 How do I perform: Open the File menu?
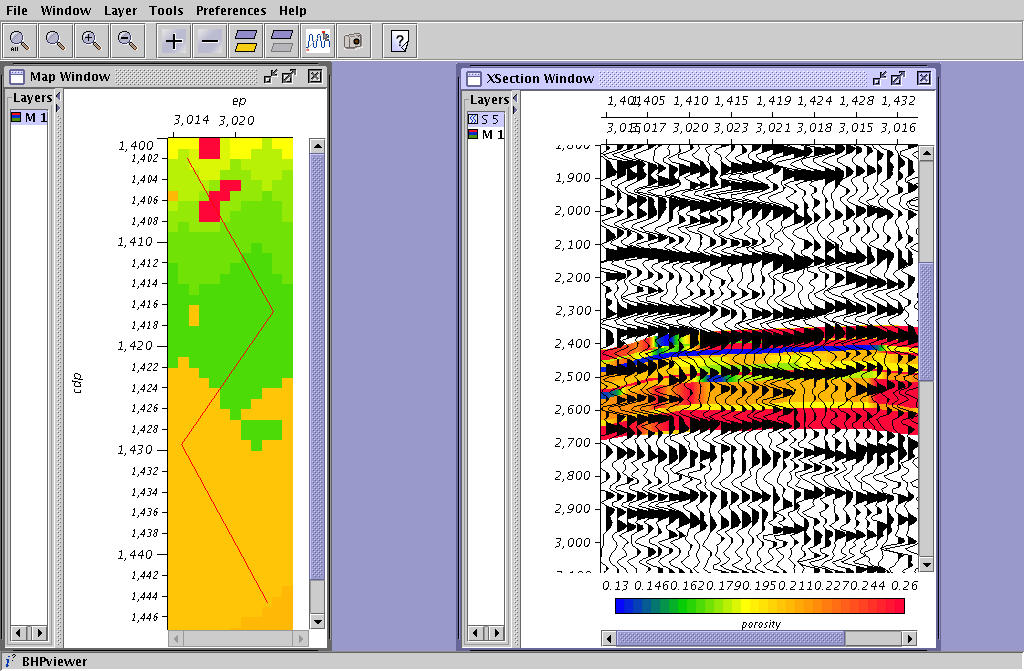tap(17, 10)
